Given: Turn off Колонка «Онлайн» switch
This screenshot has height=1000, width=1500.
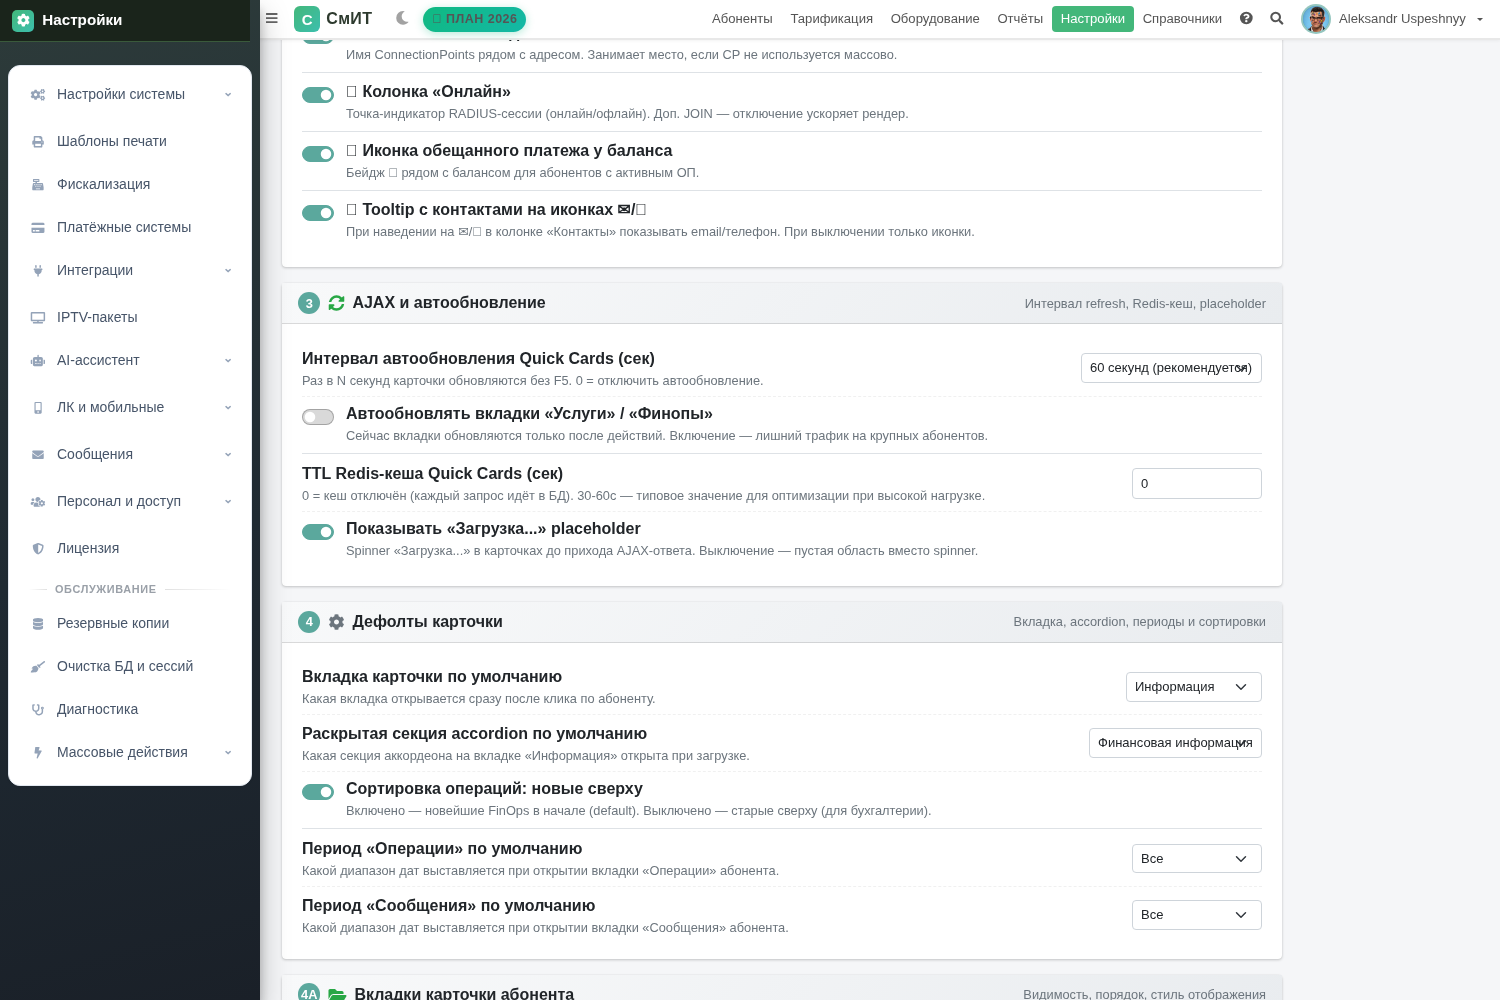Looking at the screenshot, I should pyautogui.click(x=318, y=95).
